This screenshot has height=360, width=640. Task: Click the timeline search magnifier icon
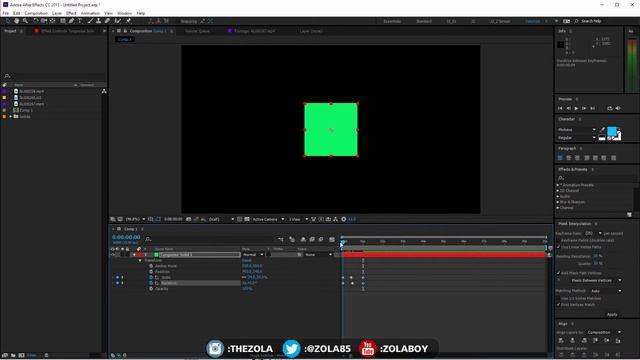148,239
